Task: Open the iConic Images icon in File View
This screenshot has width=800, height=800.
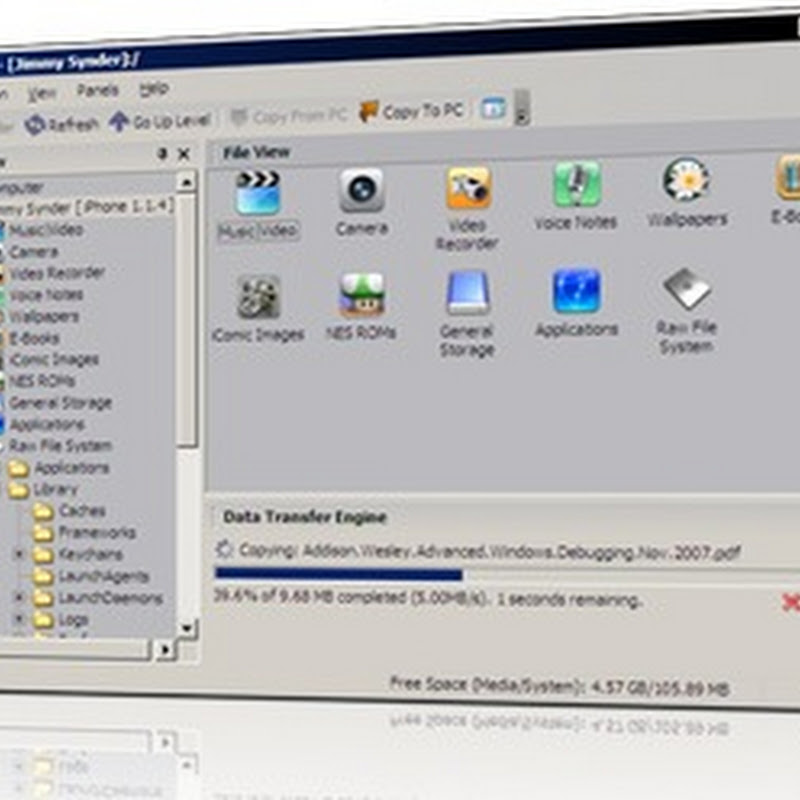Action: (x=258, y=297)
